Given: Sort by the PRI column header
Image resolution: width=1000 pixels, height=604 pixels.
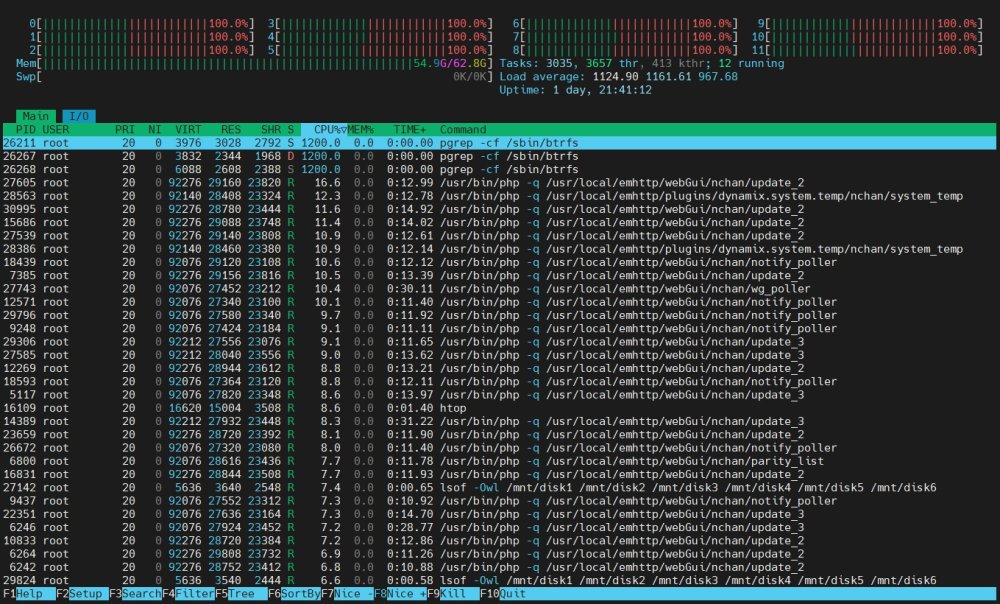Looking at the screenshot, I should (x=125, y=129).
